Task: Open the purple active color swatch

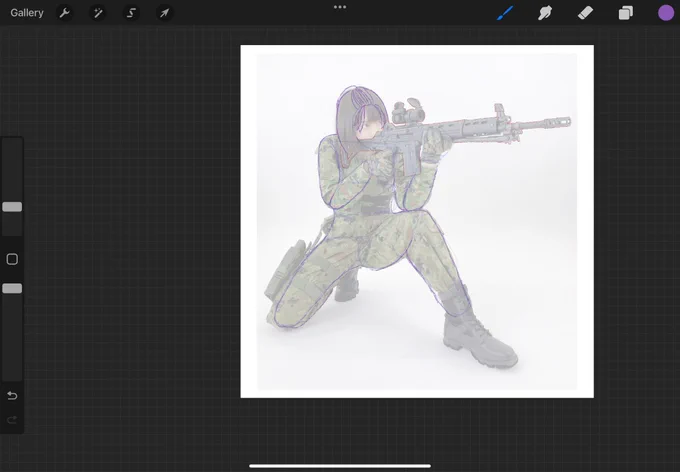Action: [666, 13]
